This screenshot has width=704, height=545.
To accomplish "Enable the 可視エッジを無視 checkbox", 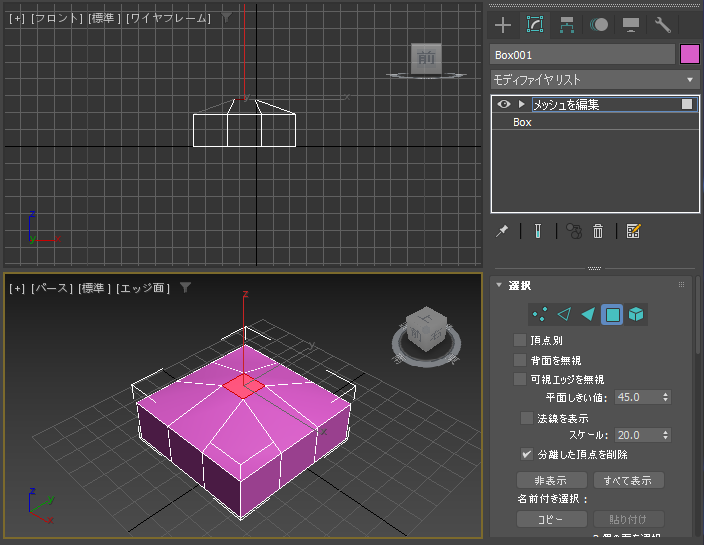I will click(x=520, y=379).
